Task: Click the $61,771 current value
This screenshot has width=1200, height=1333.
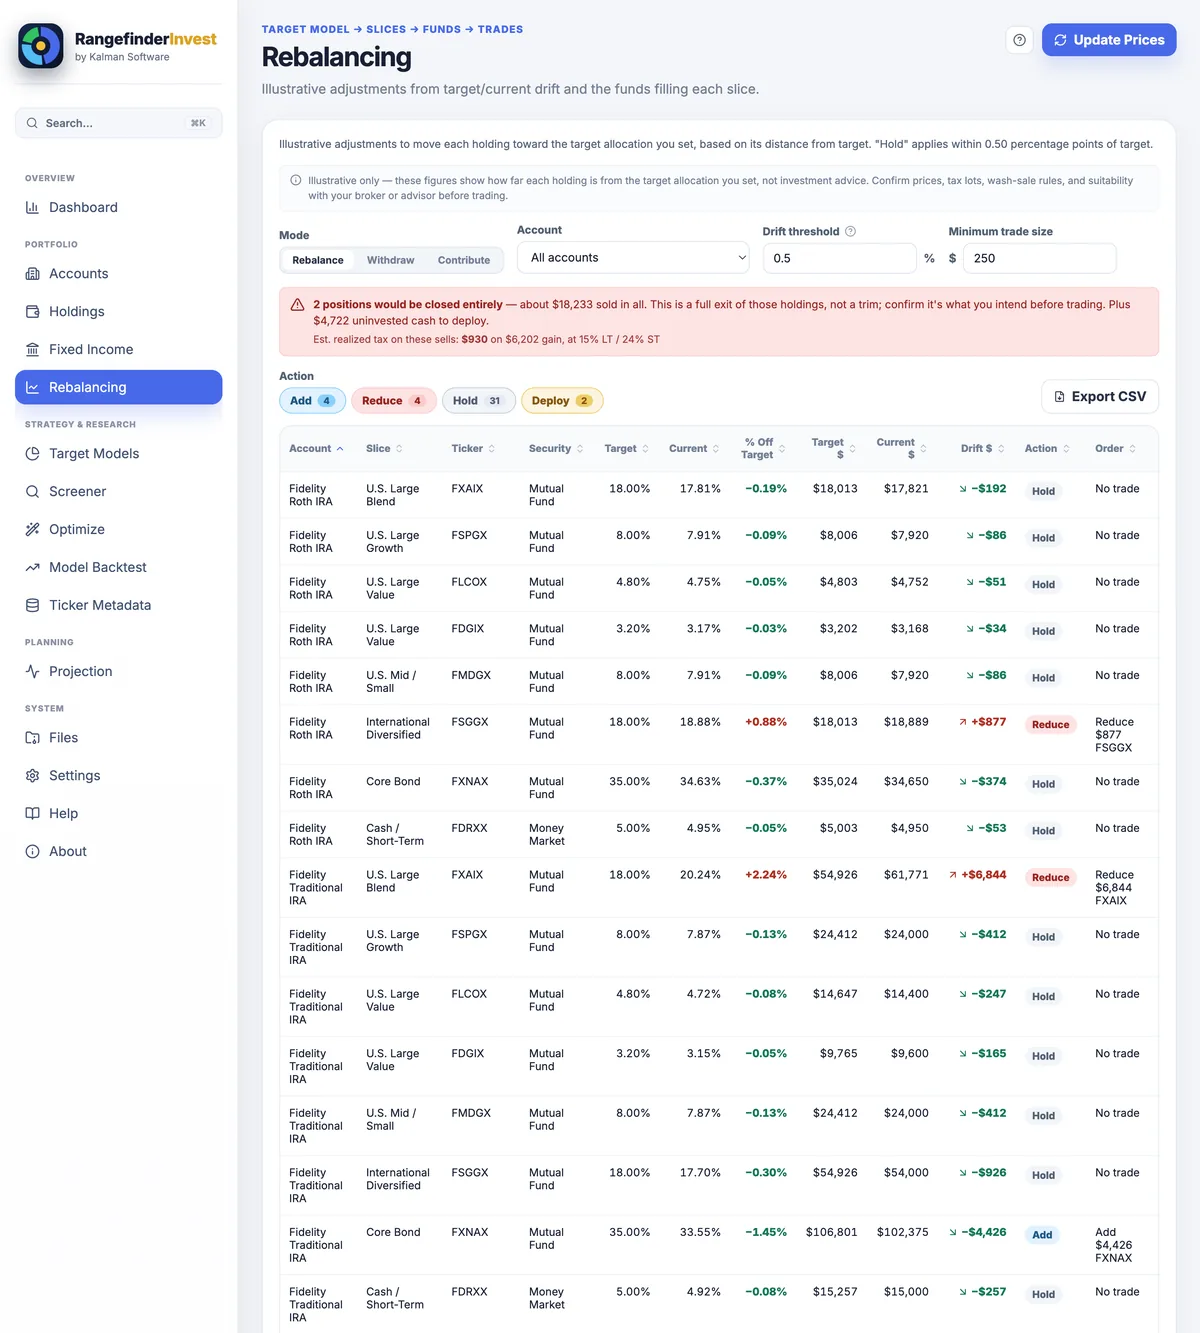Action: coord(906,875)
